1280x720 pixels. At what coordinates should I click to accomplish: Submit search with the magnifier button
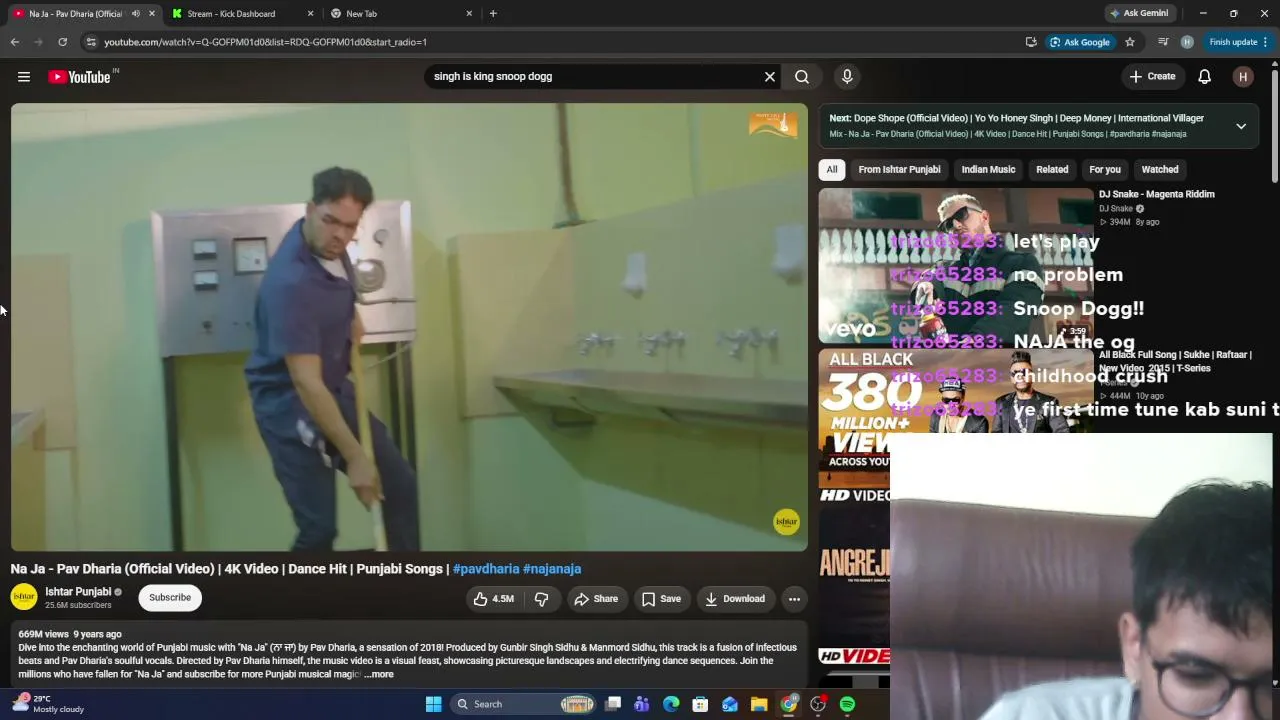[x=802, y=77]
